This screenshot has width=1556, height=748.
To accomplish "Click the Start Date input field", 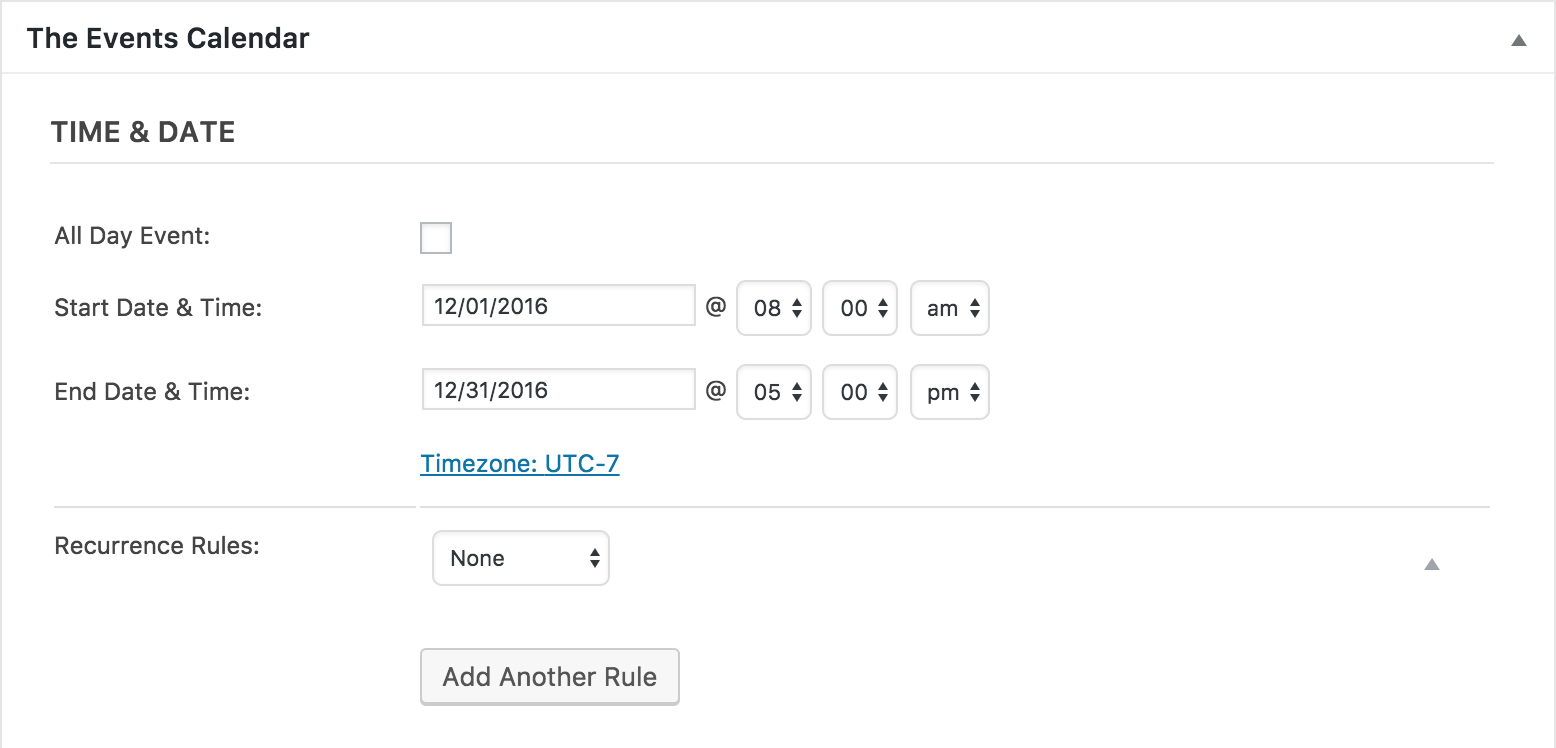I will (x=558, y=306).
